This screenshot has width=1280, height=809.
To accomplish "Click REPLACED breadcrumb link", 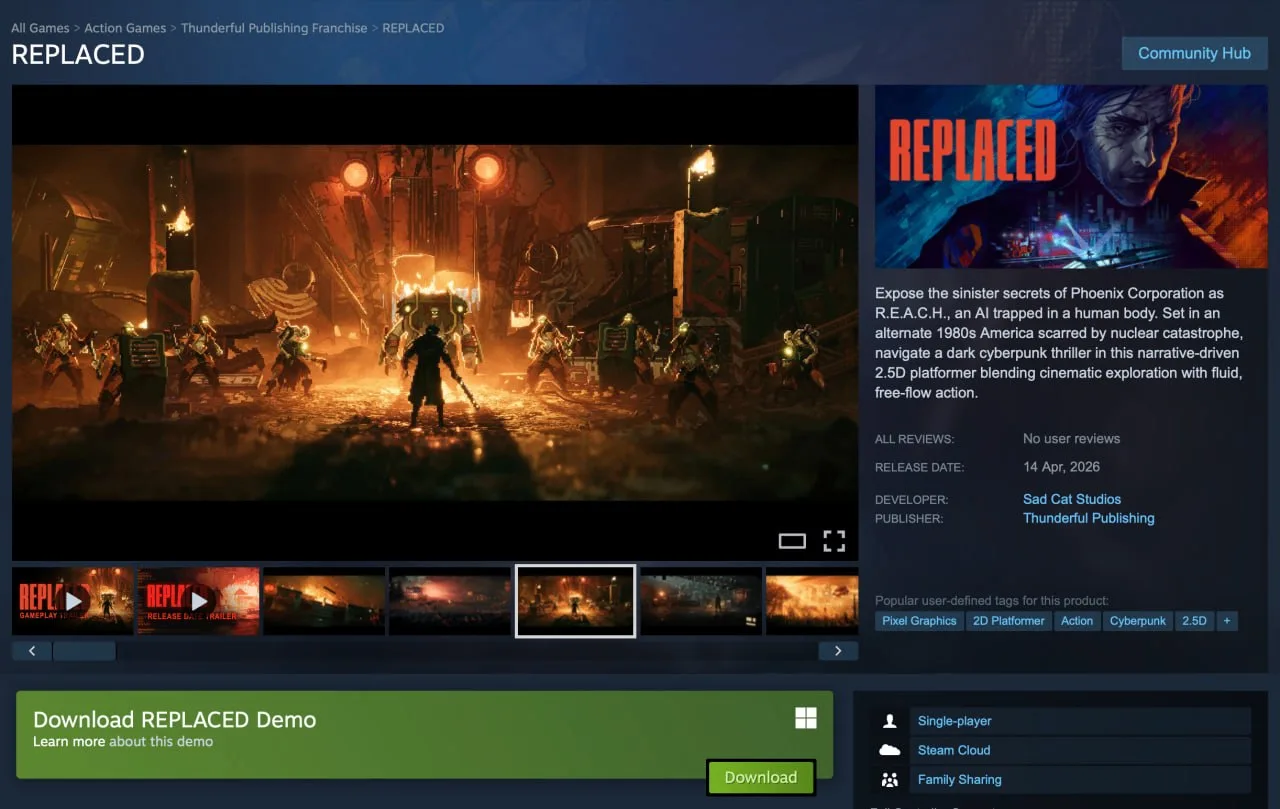I will pos(413,28).
